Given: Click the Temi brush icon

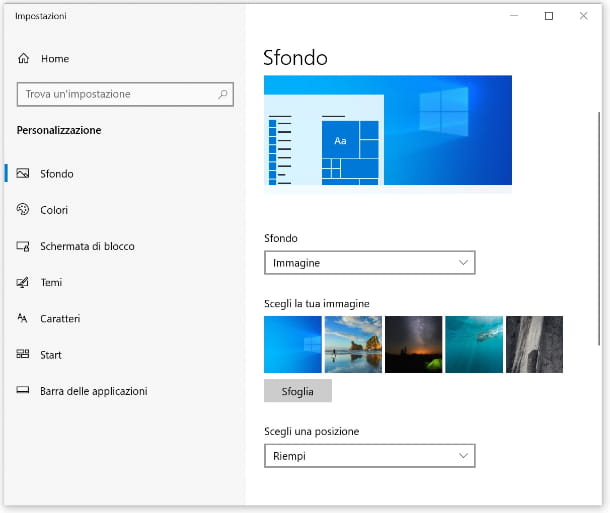Looking at the screenshot, I should 23,283.
